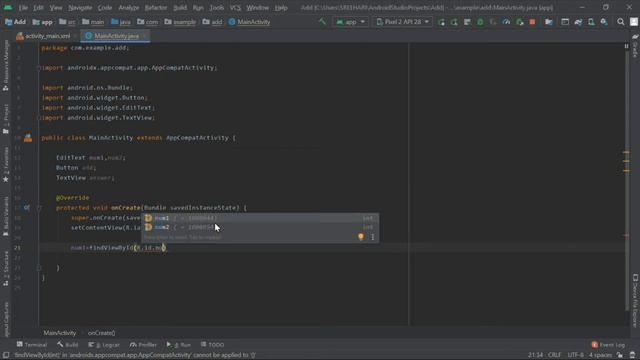Image resolution: width=640 pixels, height=360 pixels.
Task: Click the class gutter icon beside MainActivity
Action: click(28, 138)
